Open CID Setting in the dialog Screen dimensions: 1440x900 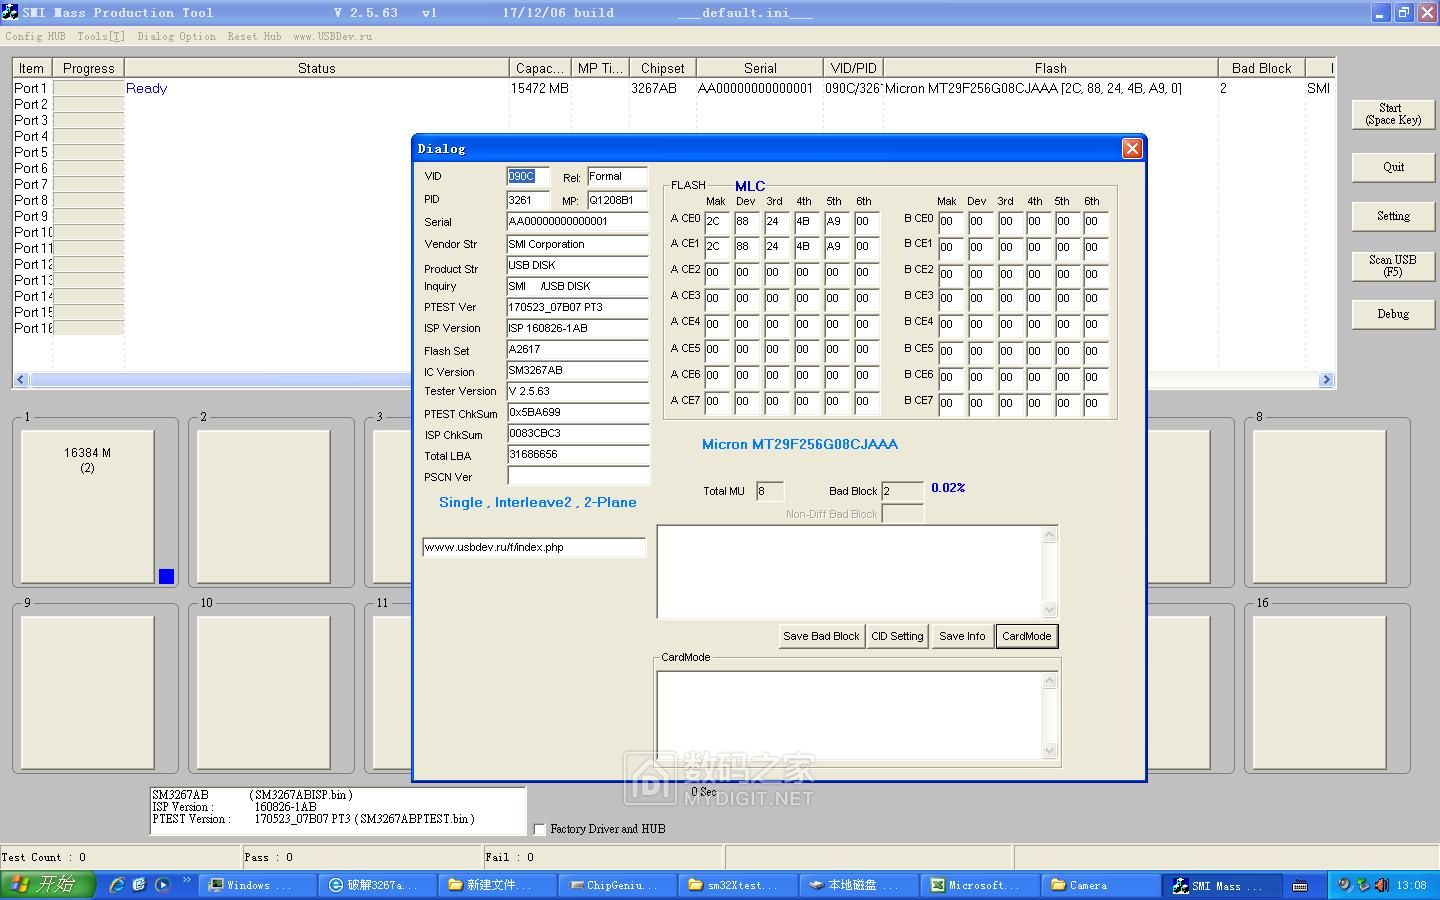pyautogui.click(x=897, y=636)
